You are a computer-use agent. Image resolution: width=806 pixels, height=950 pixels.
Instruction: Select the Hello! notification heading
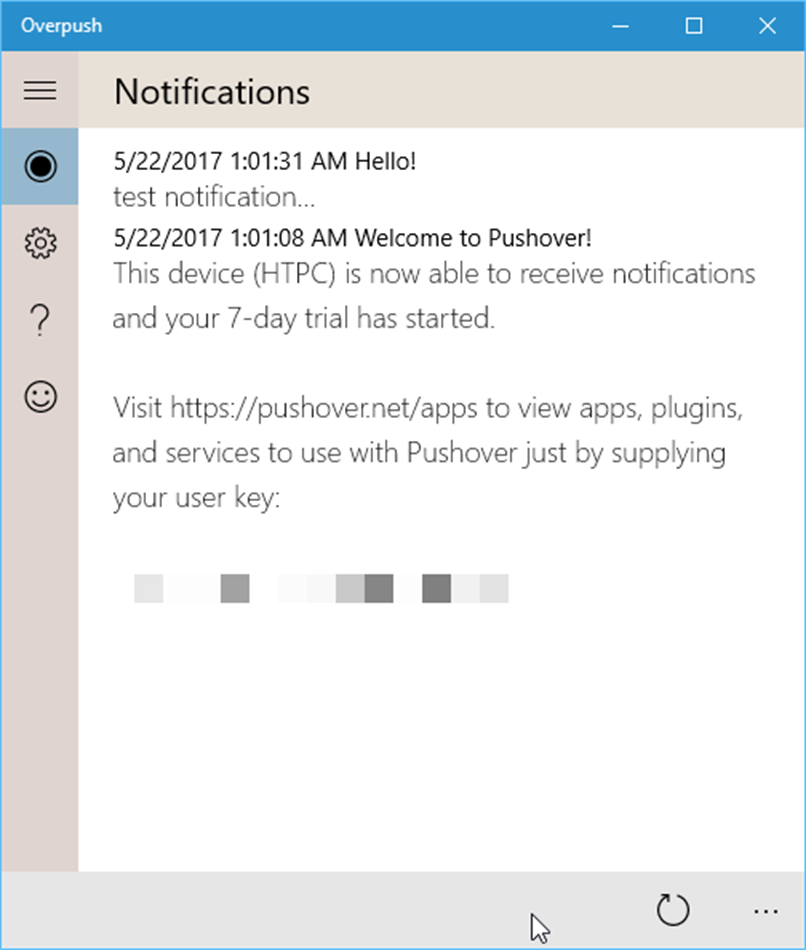coord(265,162)
